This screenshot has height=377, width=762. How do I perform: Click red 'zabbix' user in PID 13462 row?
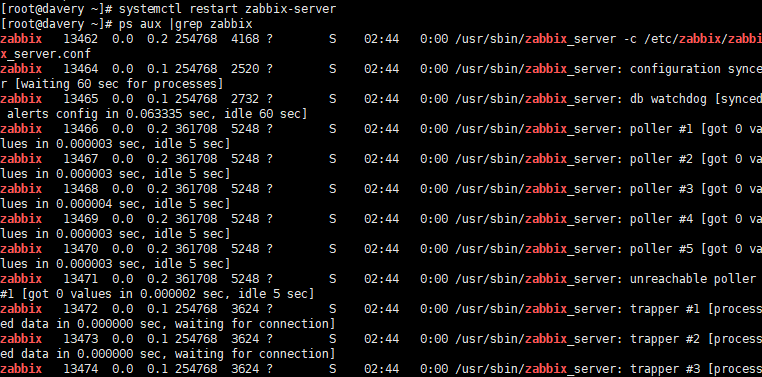21,39
